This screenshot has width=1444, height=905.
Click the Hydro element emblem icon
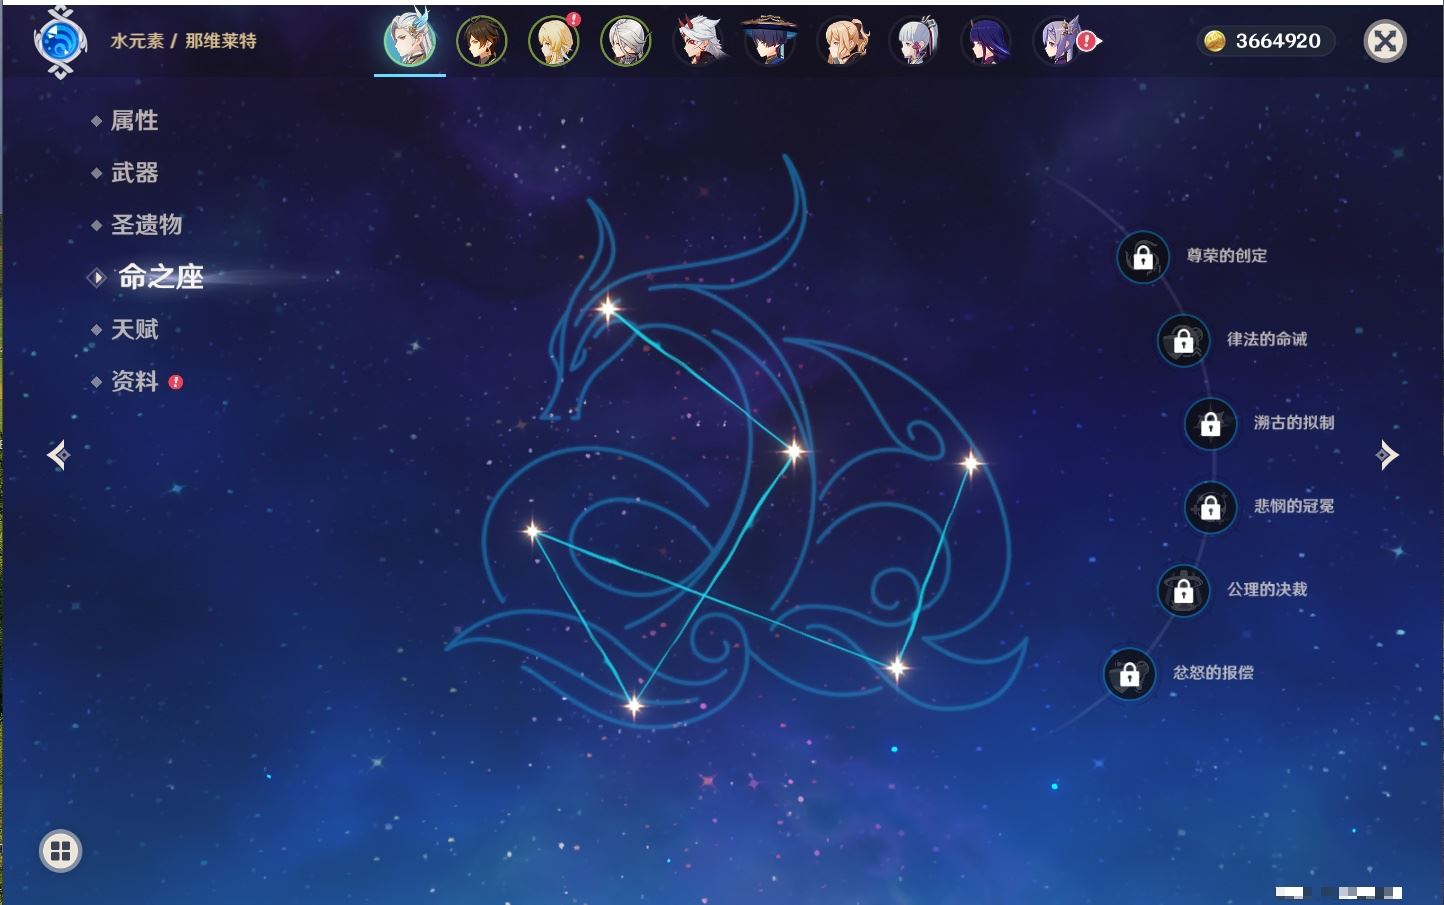click(59, 42)
